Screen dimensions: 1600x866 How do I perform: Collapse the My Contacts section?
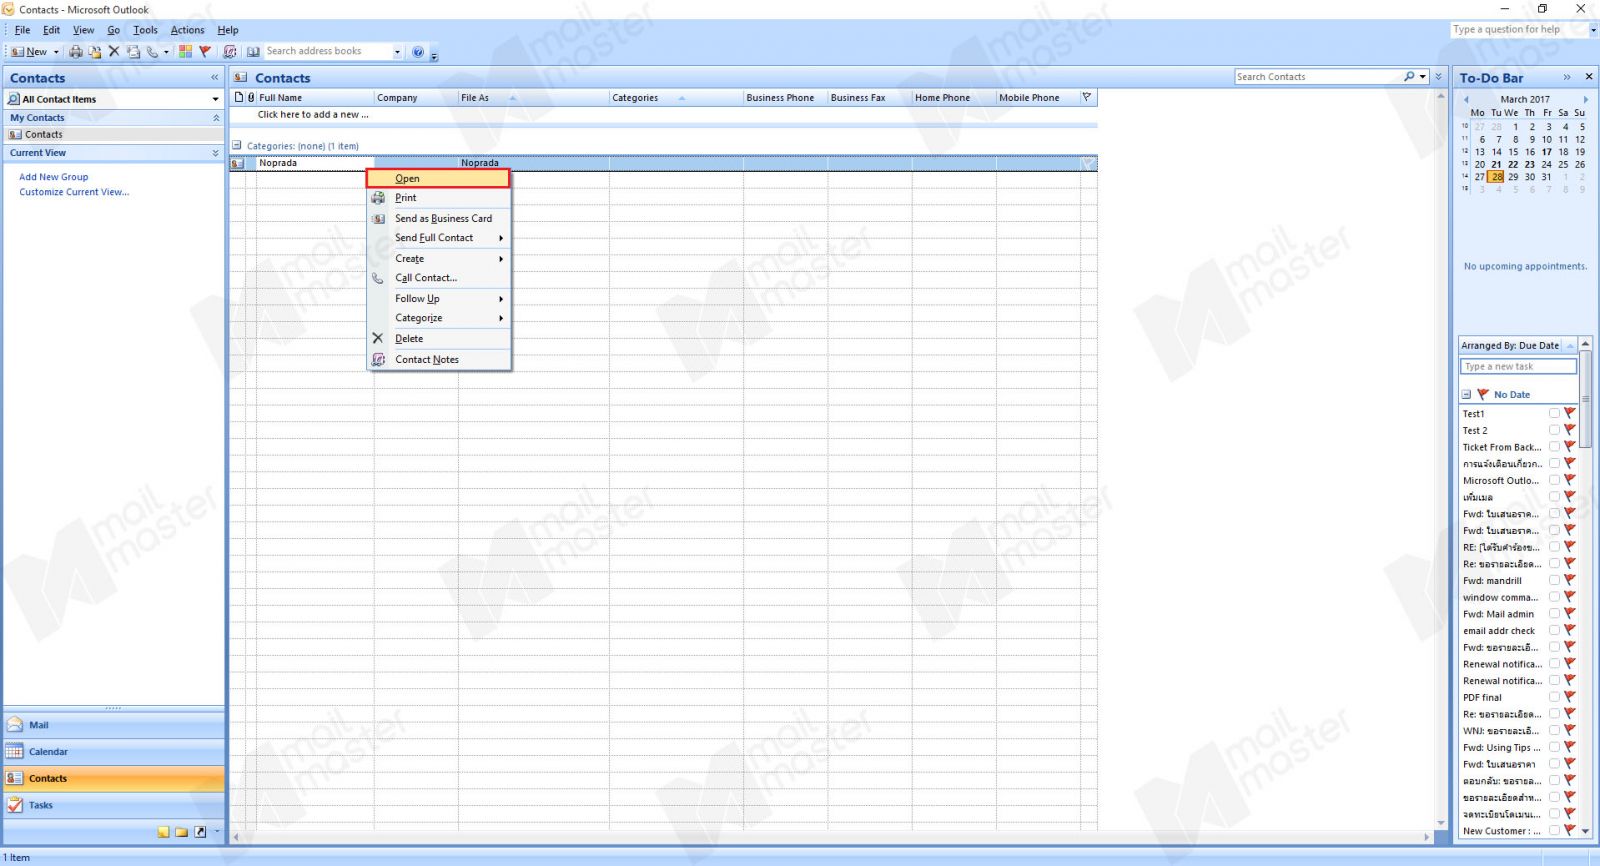point(215,118)
